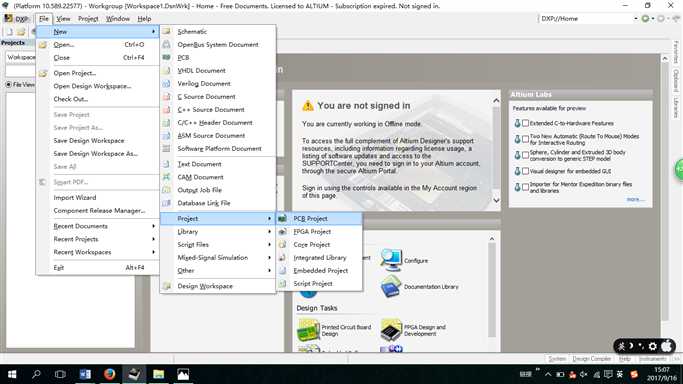The height and width of the screenshot is (384, 683).
Task: Click the Windows Start button
Action: [12, 374]
